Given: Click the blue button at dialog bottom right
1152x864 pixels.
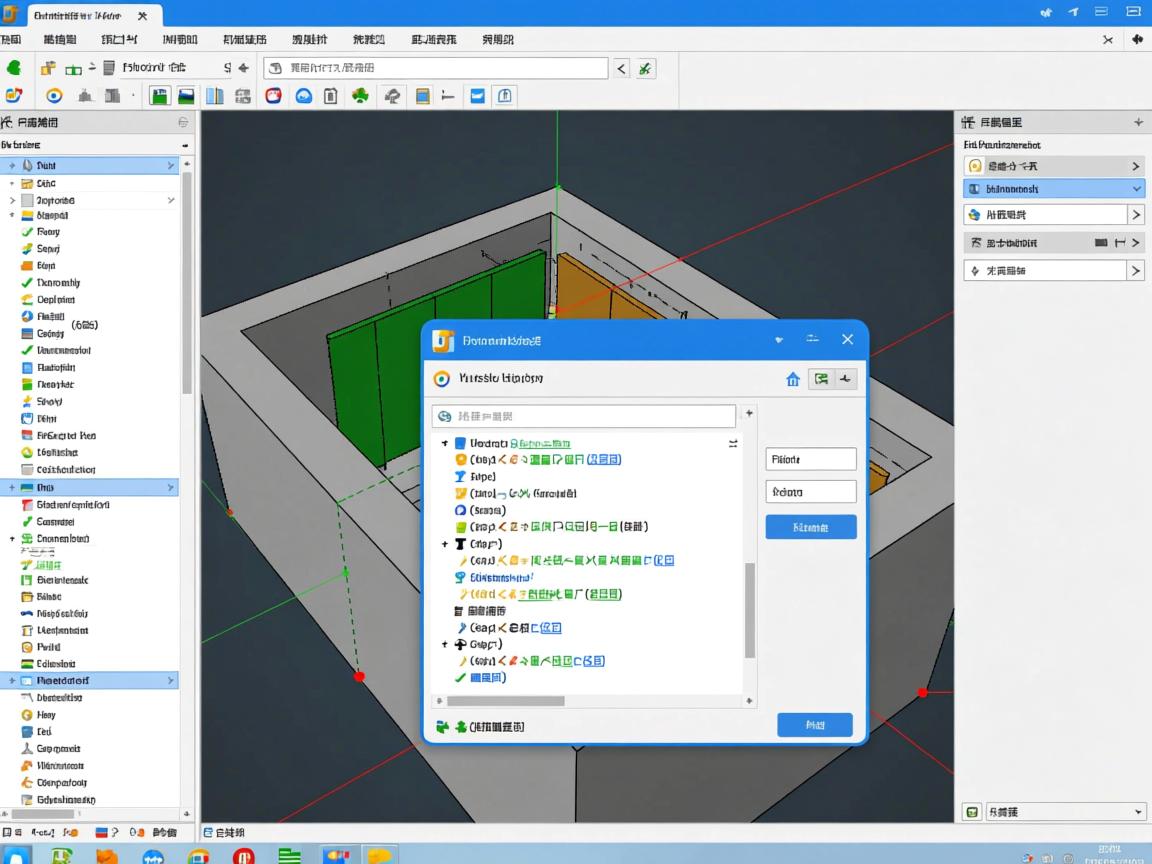Looking at the screenshot, I should click(814, 725).
